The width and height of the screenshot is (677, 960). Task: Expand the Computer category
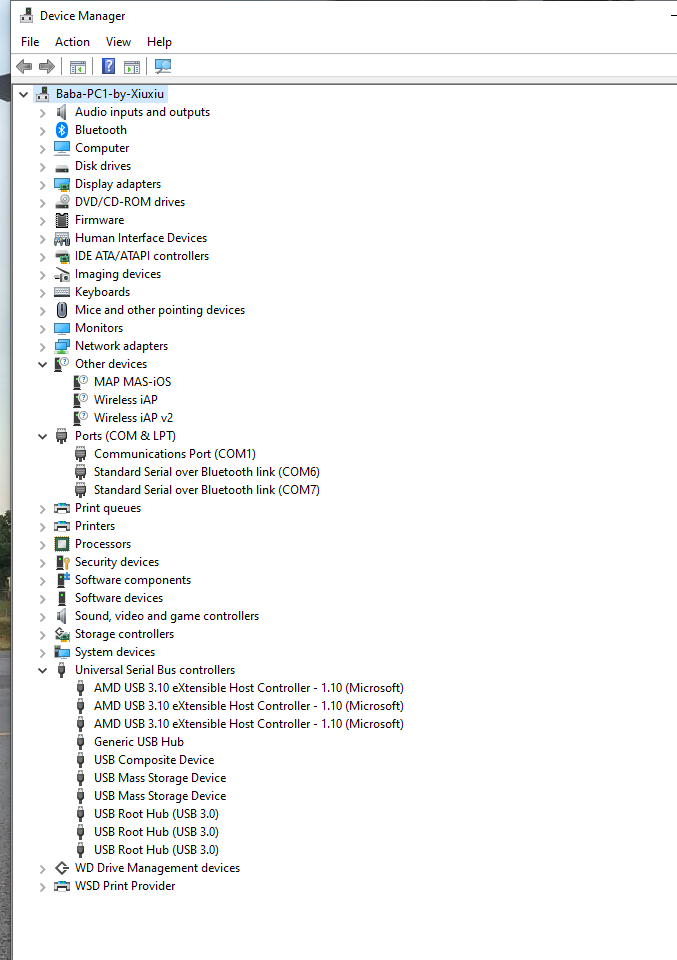tap(42, 149)
